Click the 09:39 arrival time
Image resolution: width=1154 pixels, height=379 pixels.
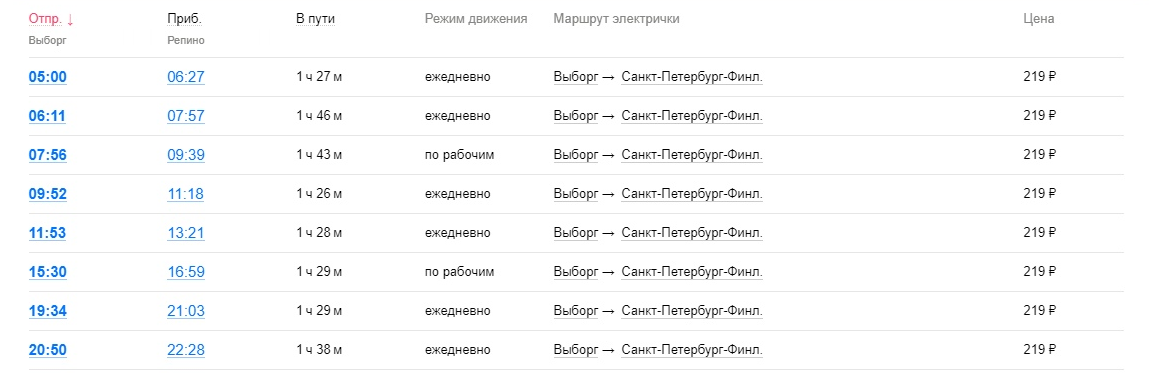coord(185,155)
